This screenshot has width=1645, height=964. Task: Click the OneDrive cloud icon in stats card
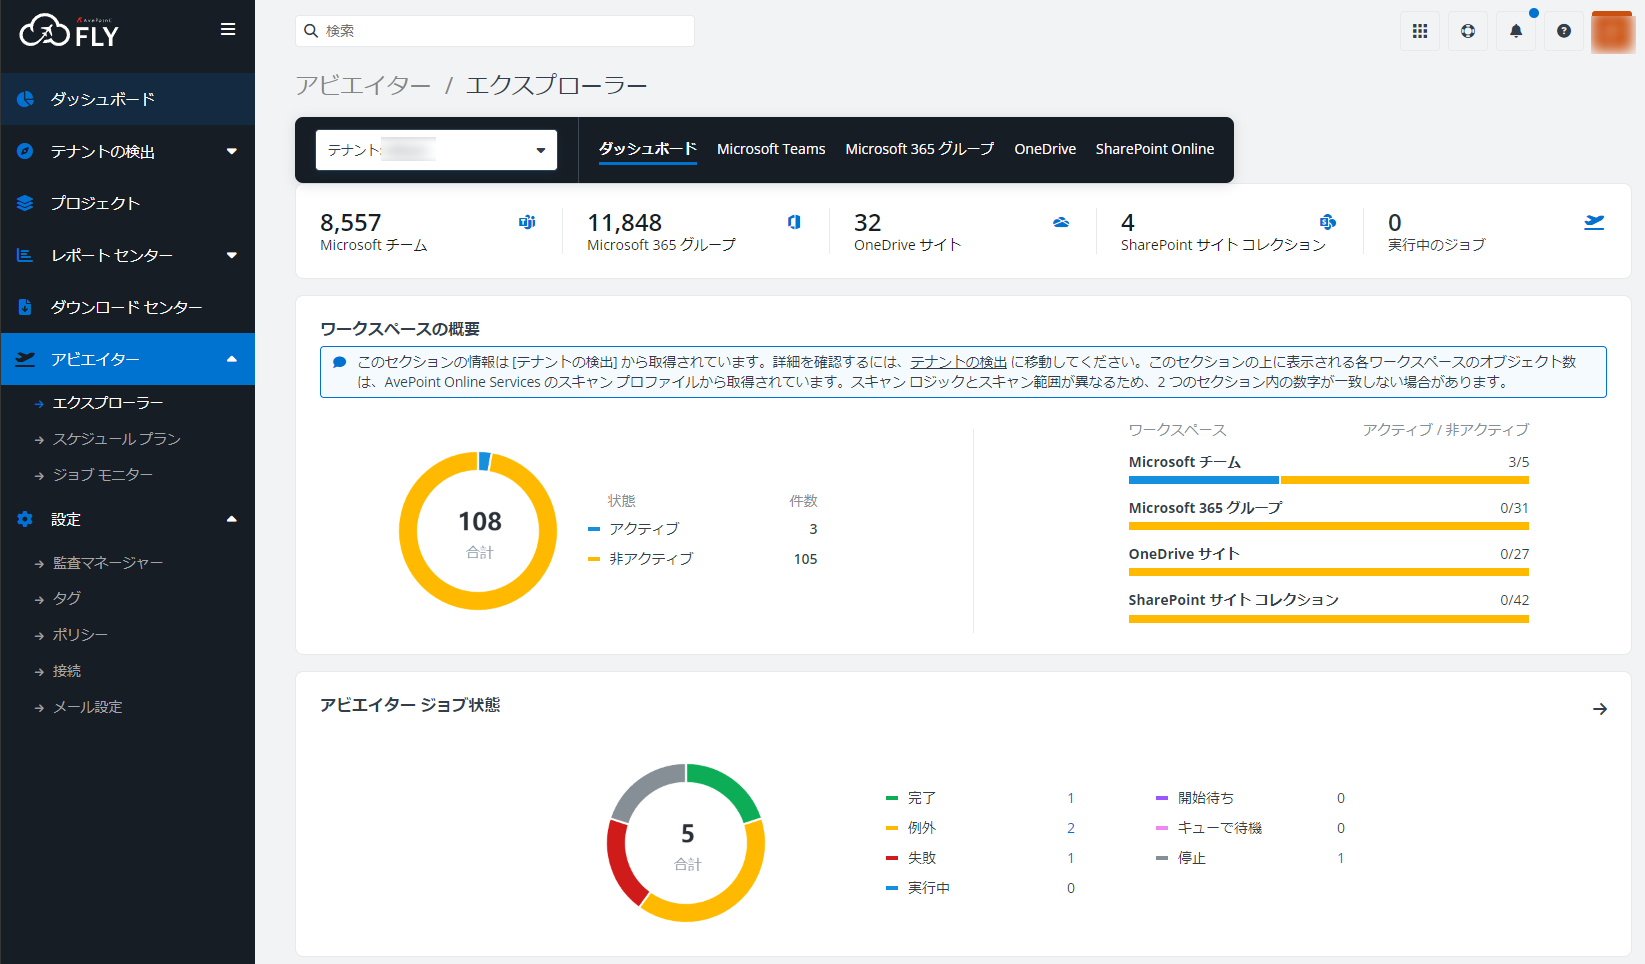1061,222
